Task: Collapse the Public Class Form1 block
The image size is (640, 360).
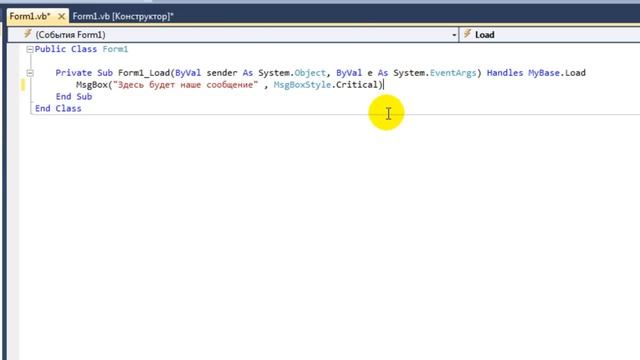Action: (x=29, y=49)
